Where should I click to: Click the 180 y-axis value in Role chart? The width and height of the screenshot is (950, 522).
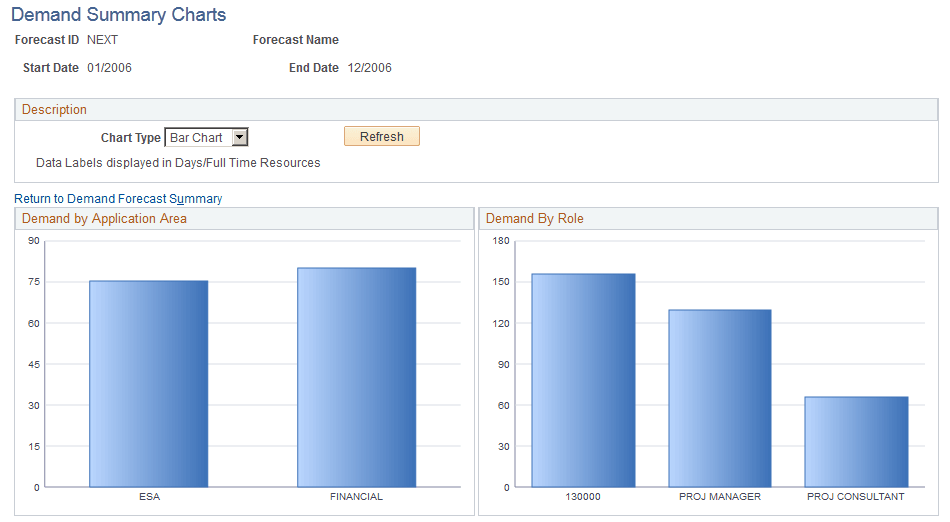[x=501, y=240]
